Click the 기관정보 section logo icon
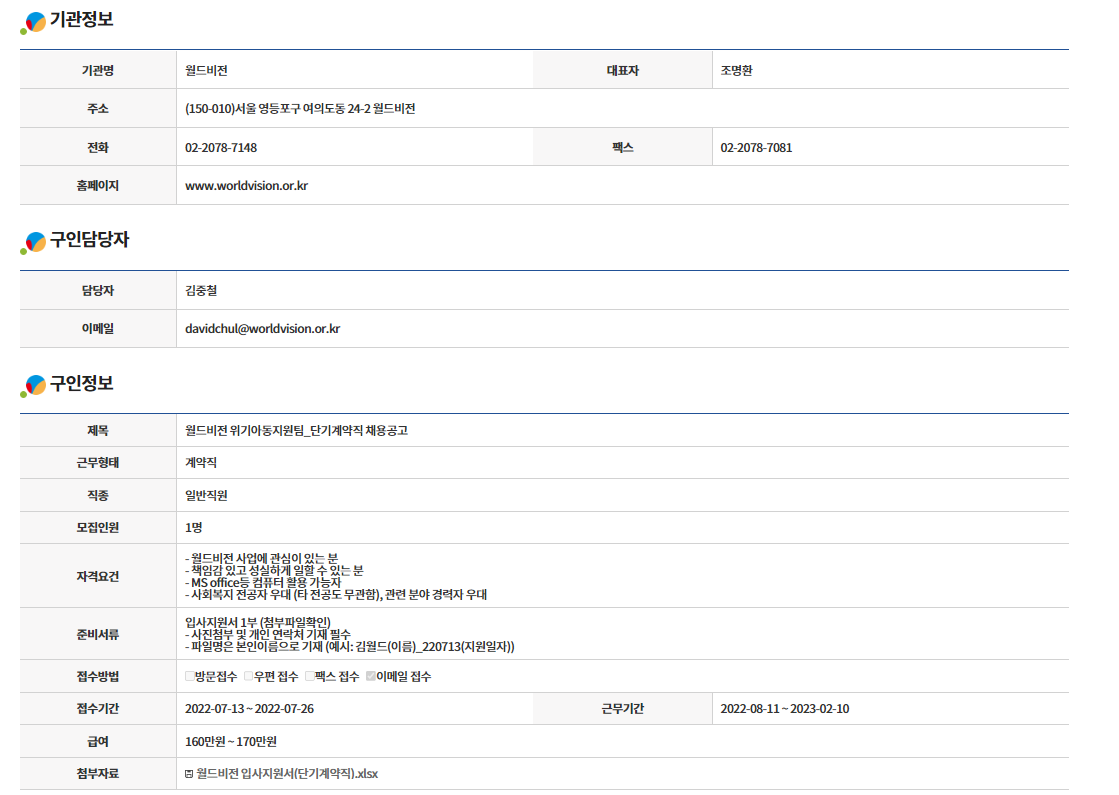 click(33, 22)
